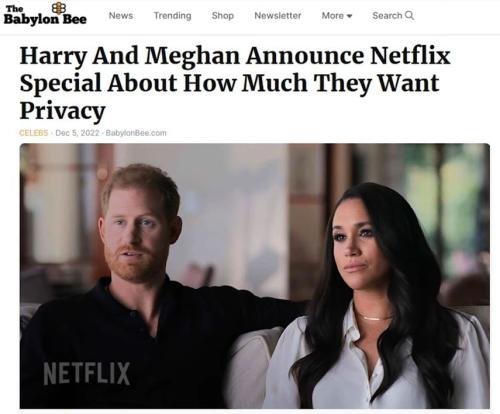Click the NETFLIX watermark on the image
This screenshot has height=414, width=500.
pos(87,374)
